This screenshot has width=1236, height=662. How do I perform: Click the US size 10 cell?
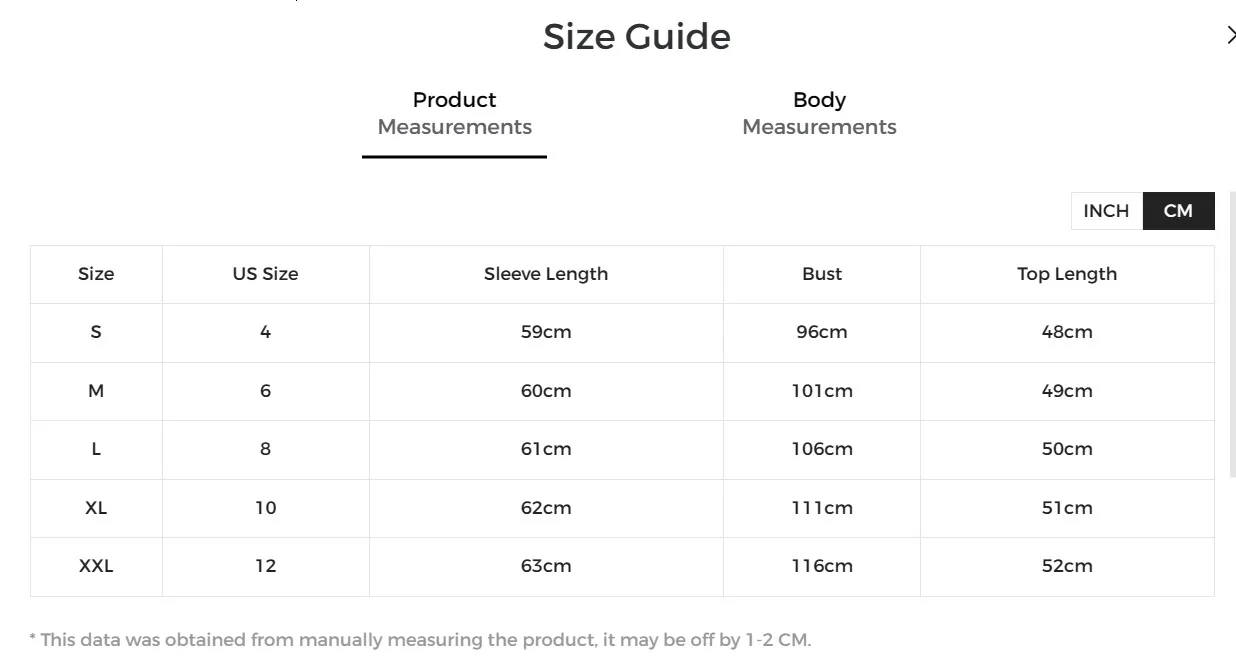click(265, 508)
